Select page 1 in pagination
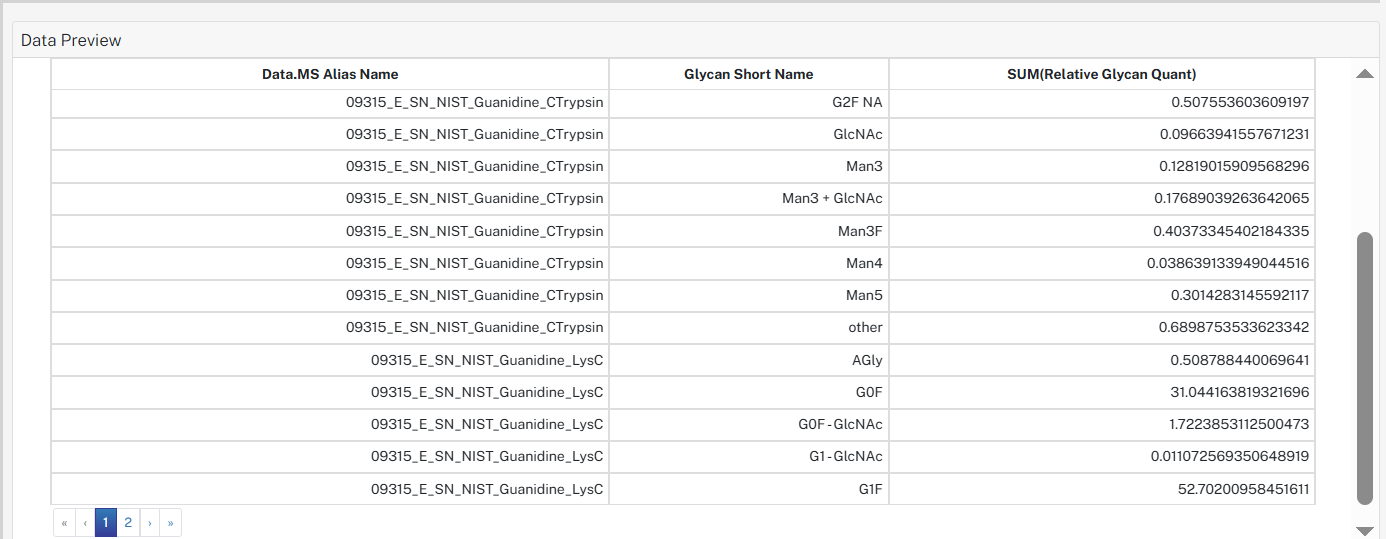This screenshot has height=539, width=1386. point(106,522)
